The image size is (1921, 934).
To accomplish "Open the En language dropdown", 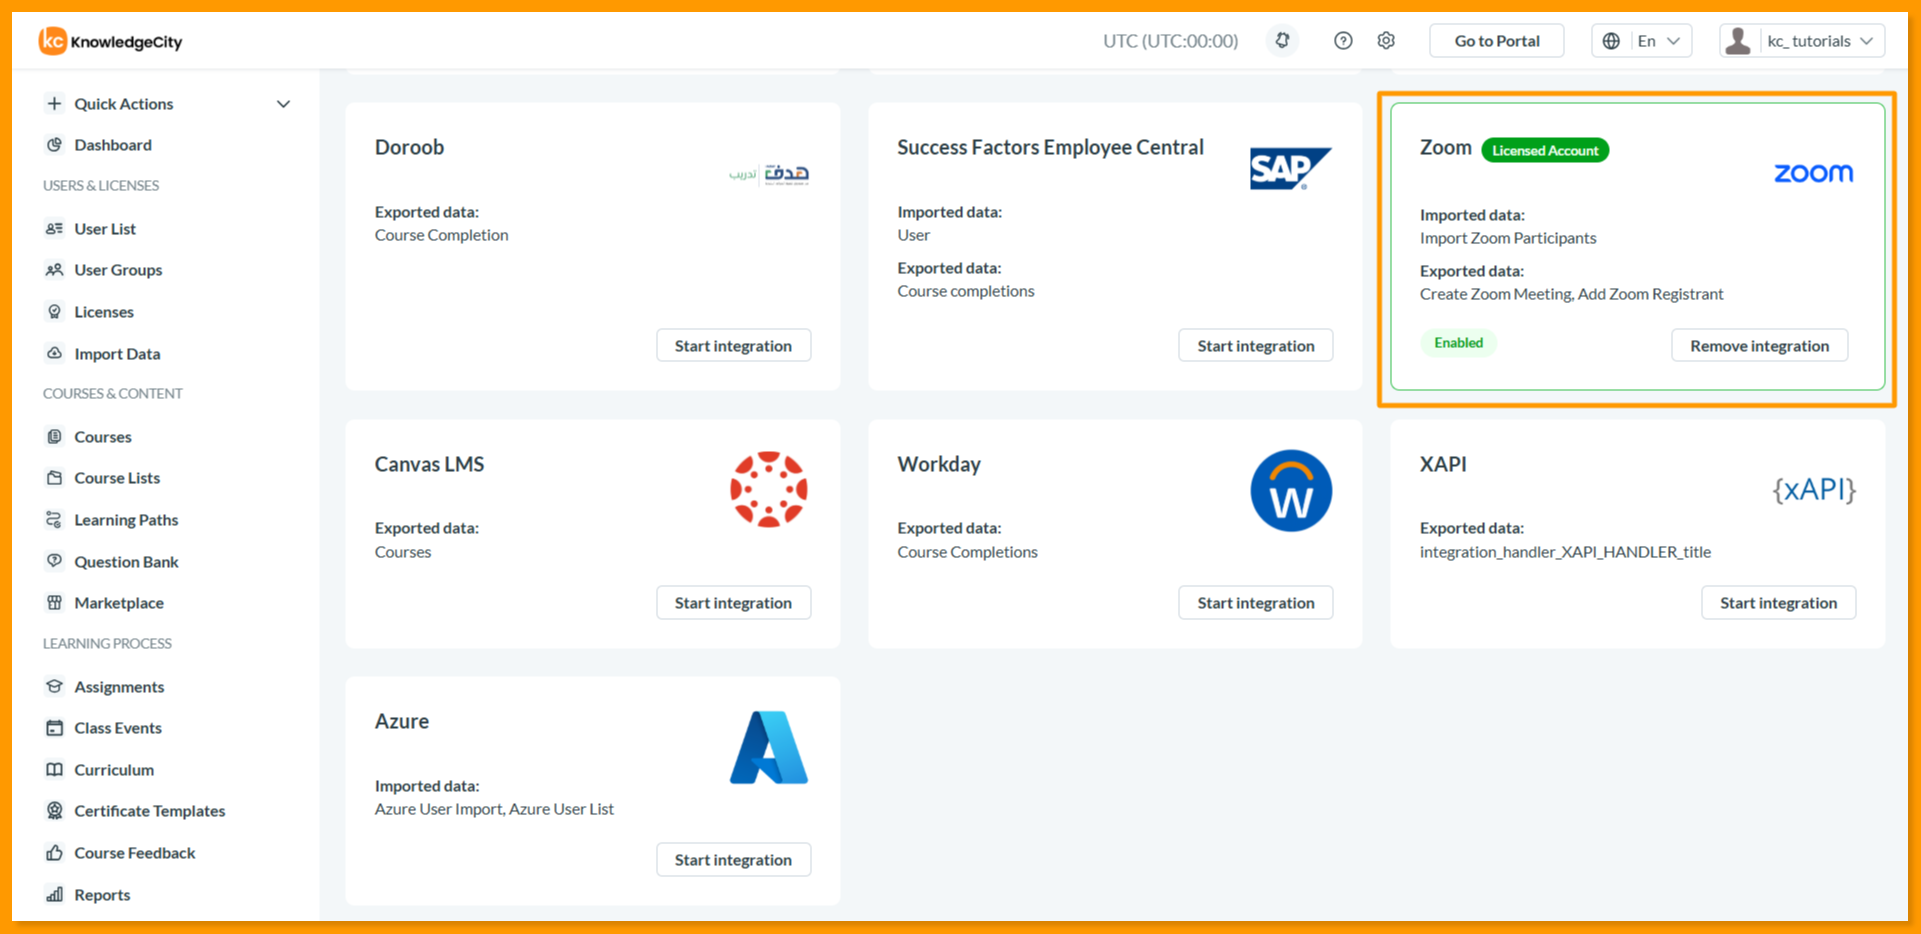I will point(1641,41).
